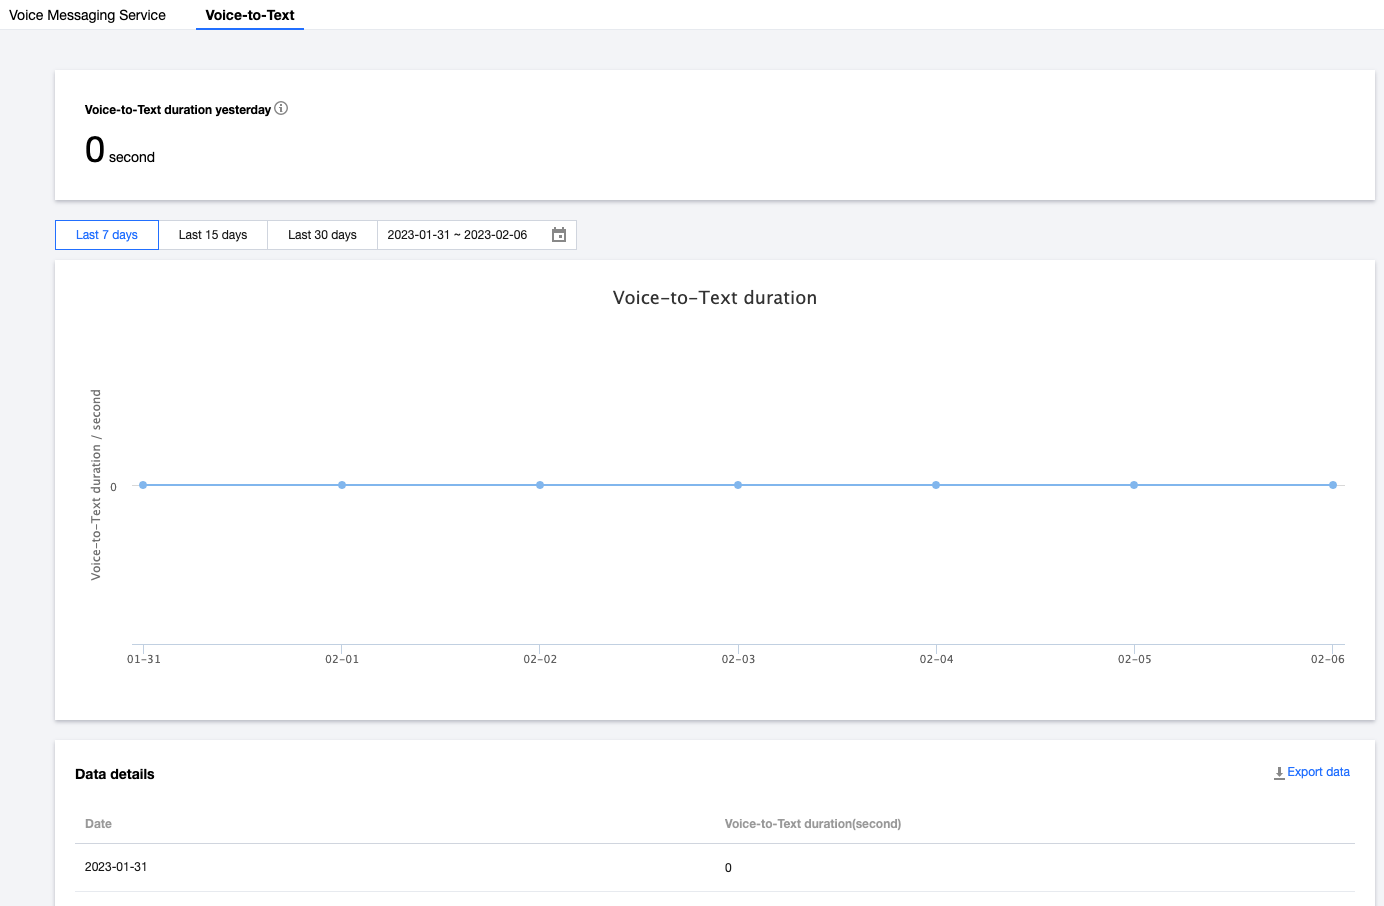Click the 02-03 data point on chart
Screen dimensions: 1384x906
[738, 485]
